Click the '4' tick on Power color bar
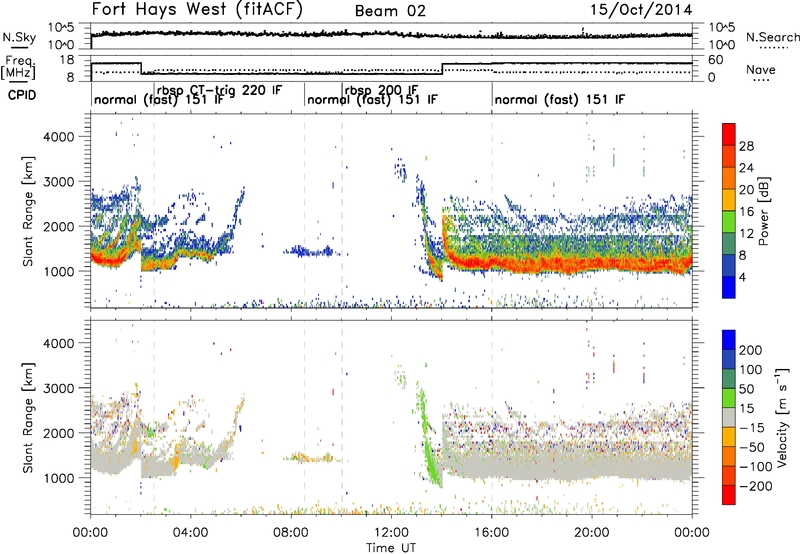 743,277
